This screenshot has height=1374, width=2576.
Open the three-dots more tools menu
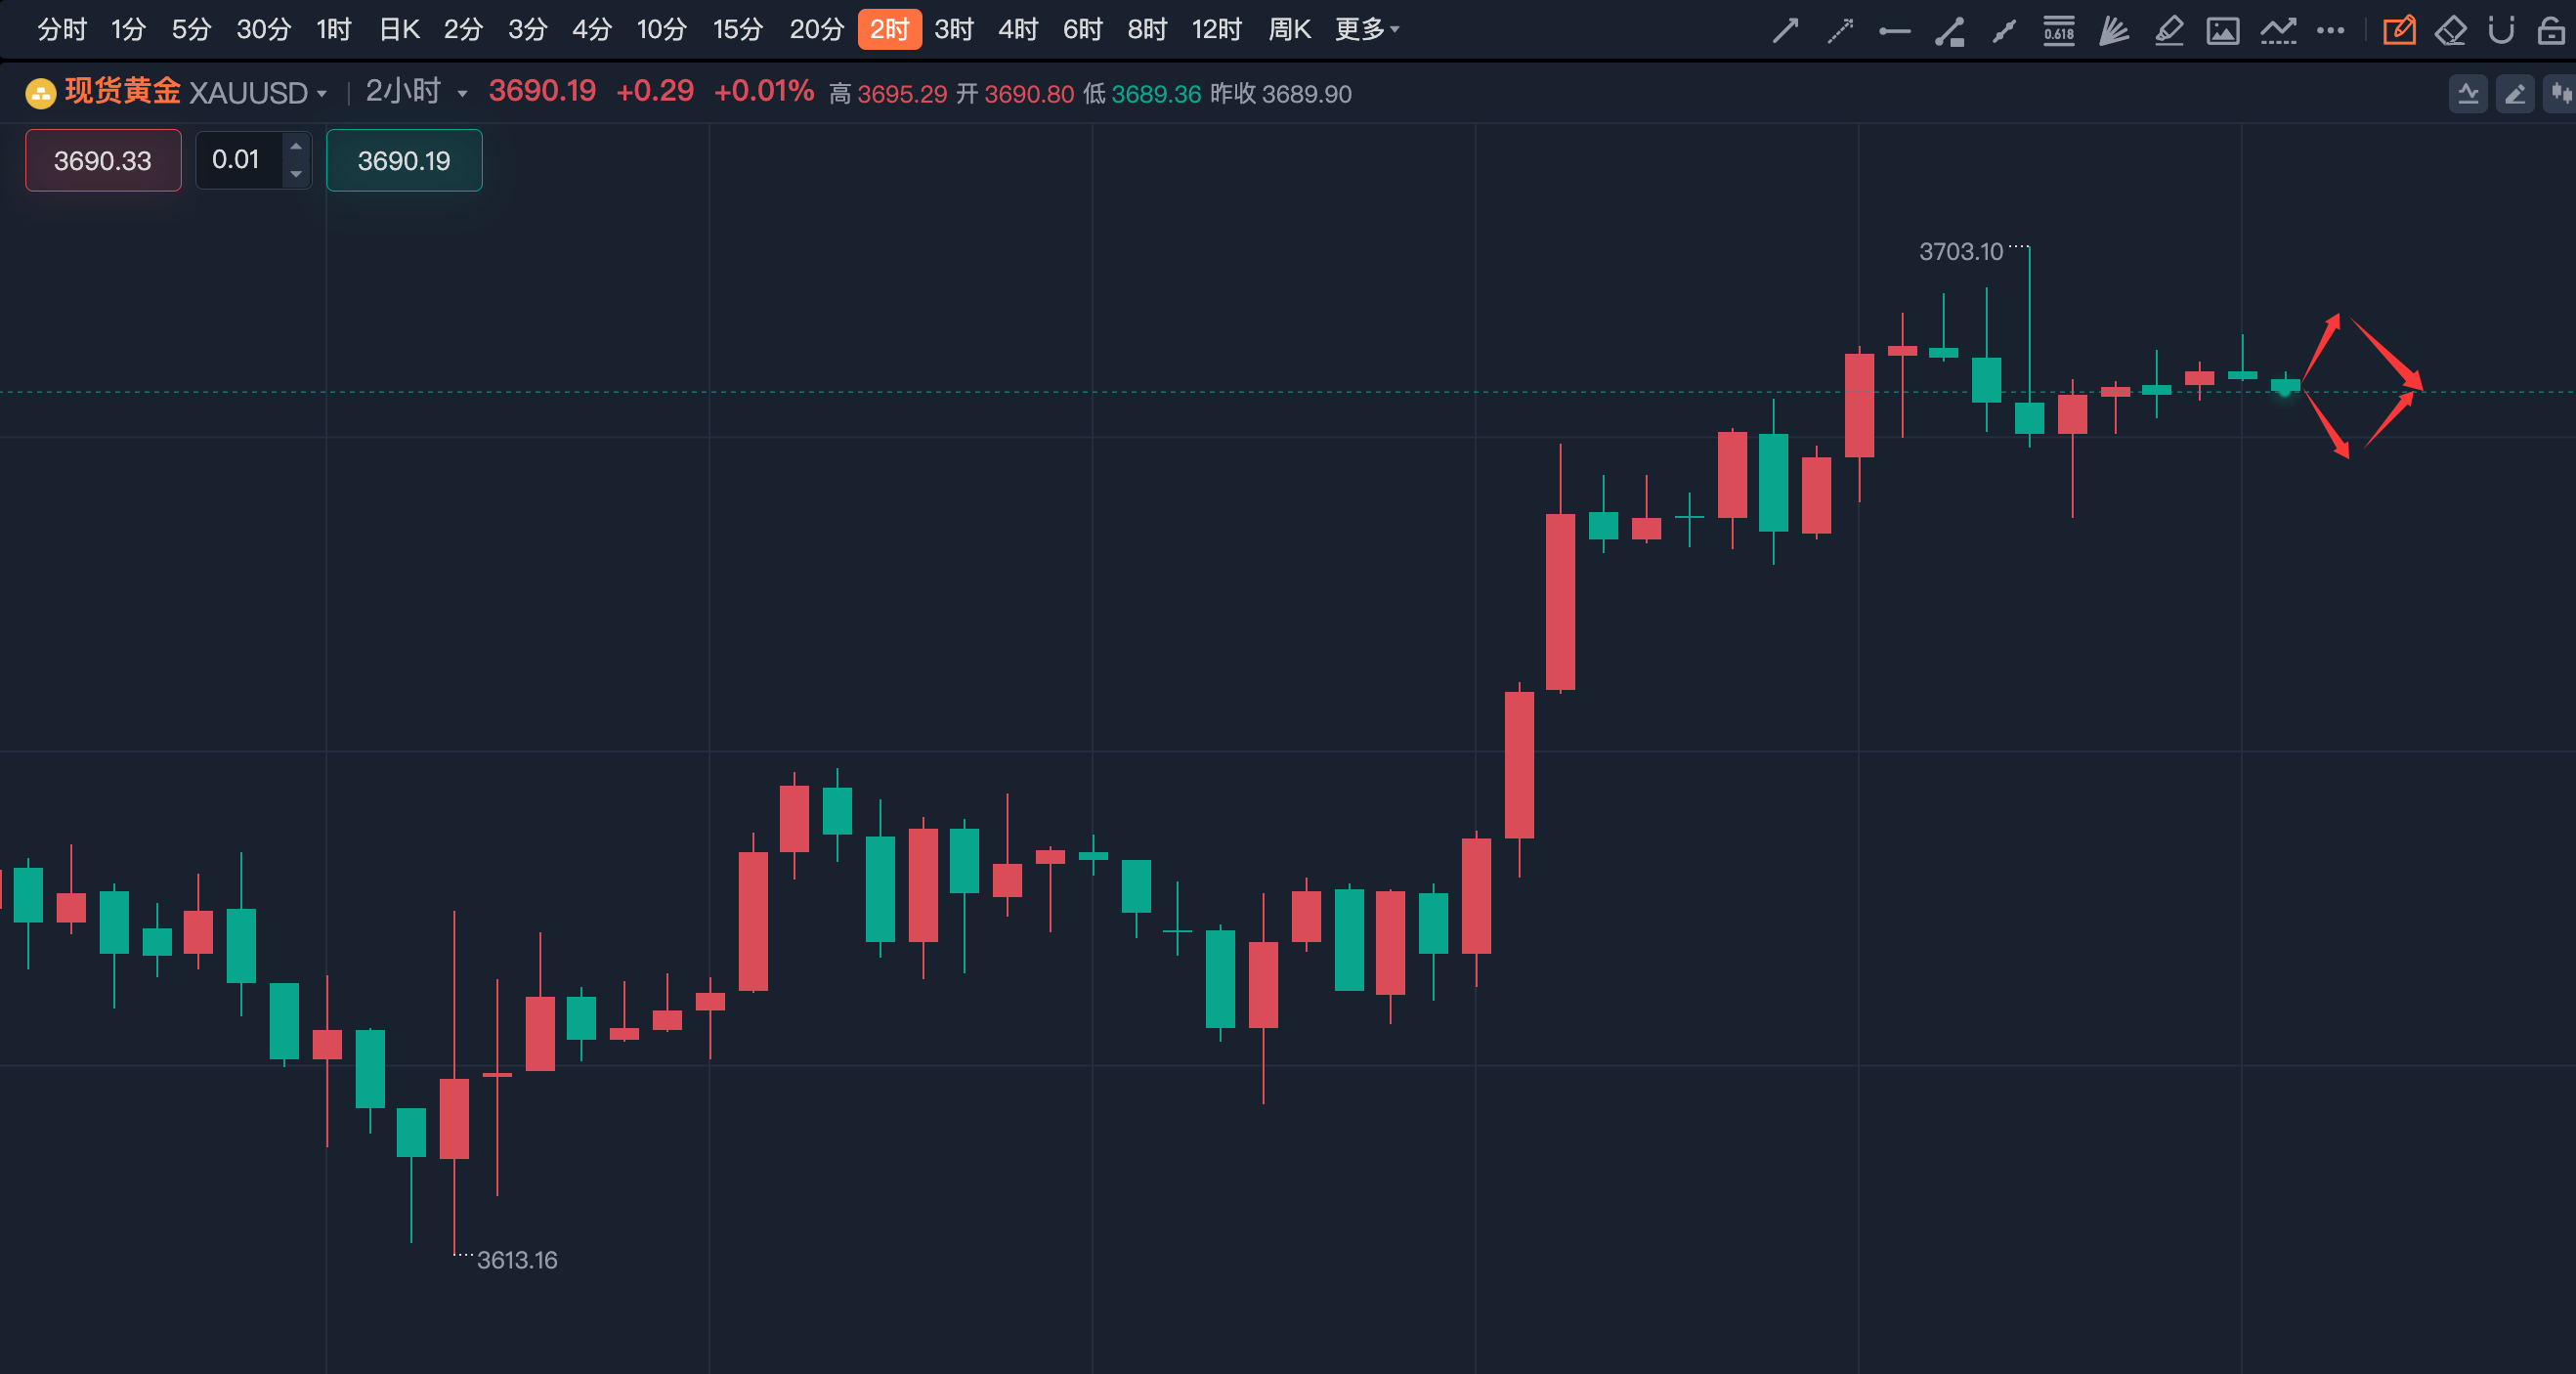(2330, 31)
